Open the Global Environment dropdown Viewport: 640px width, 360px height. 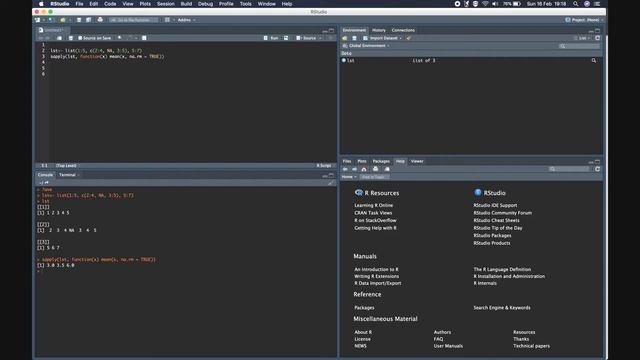pos(367,45)
